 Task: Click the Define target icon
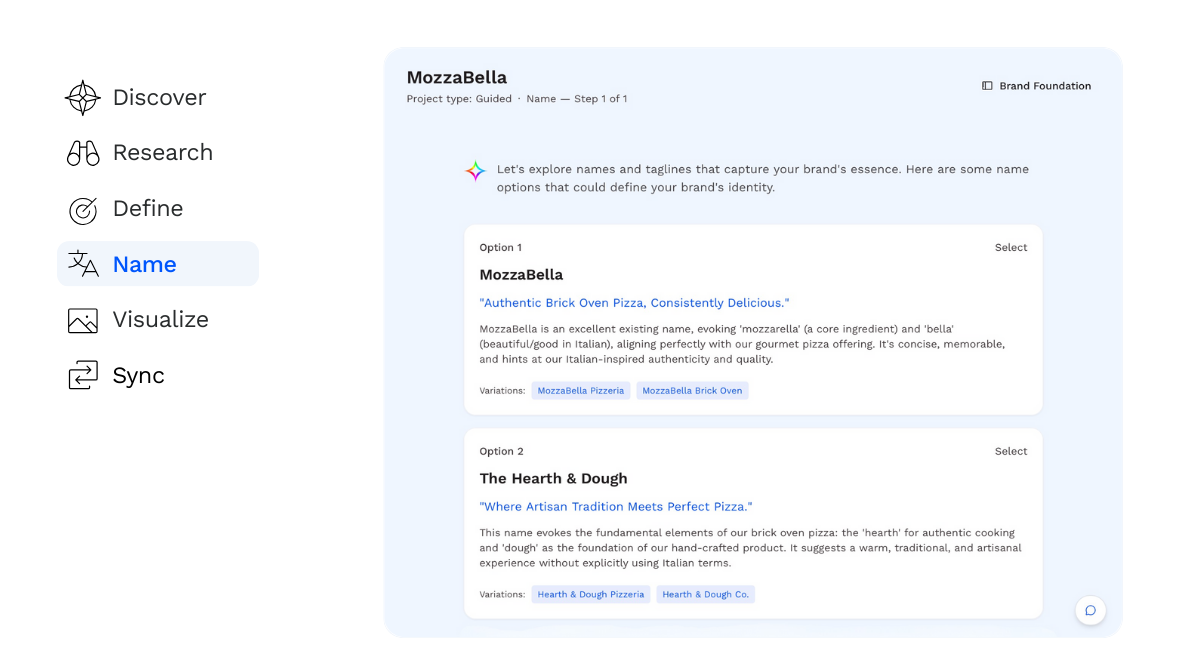[83, 210]
